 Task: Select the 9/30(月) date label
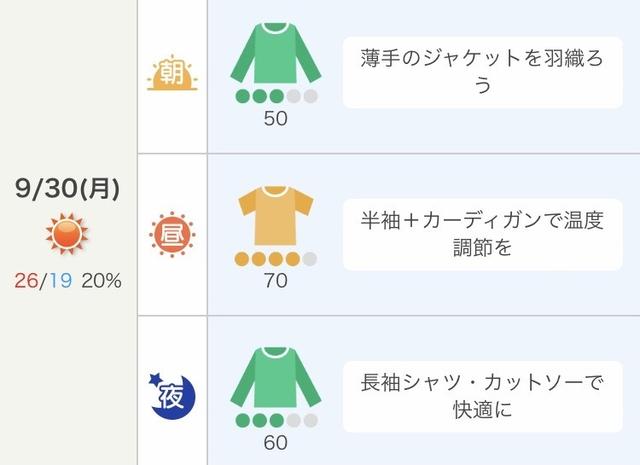click(68, 189)
